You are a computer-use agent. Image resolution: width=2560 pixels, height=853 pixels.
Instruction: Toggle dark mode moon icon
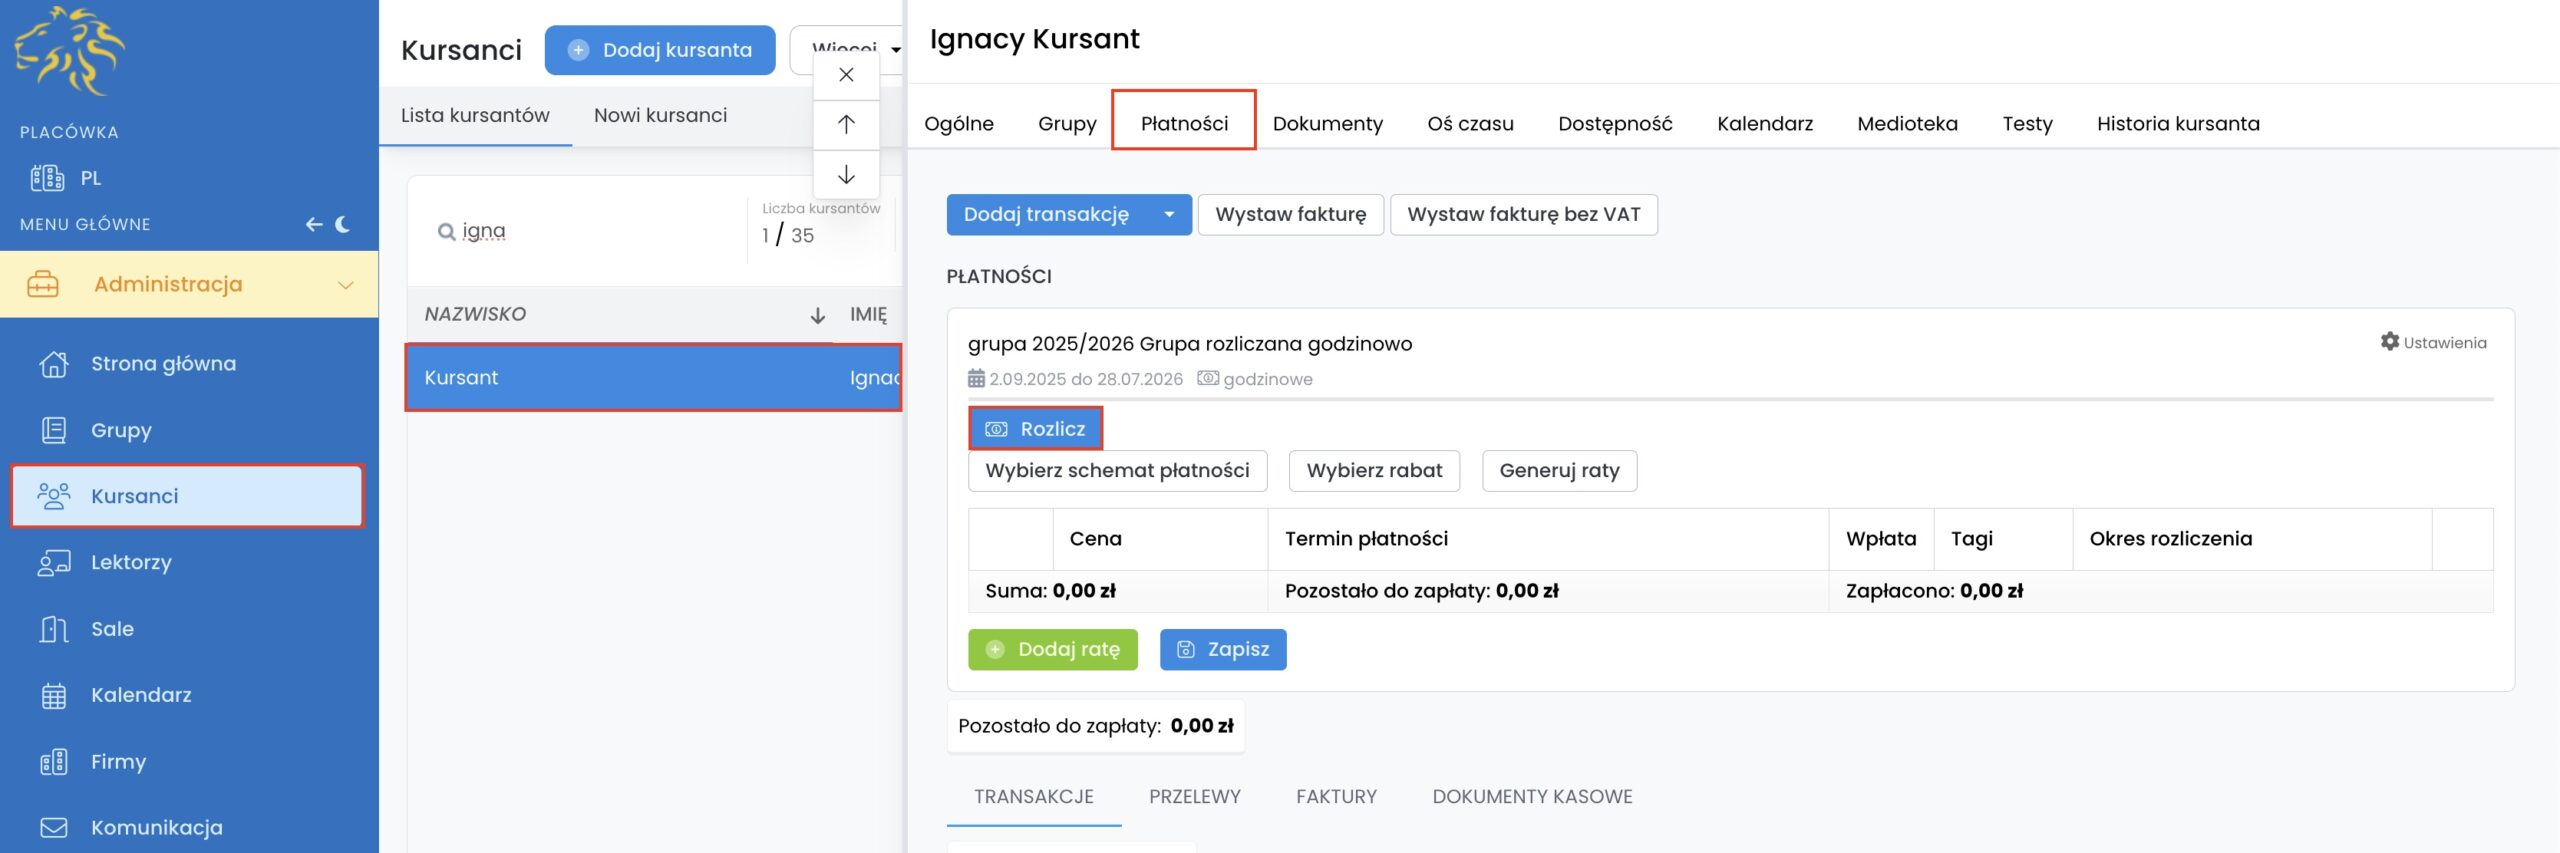[343, 224]
